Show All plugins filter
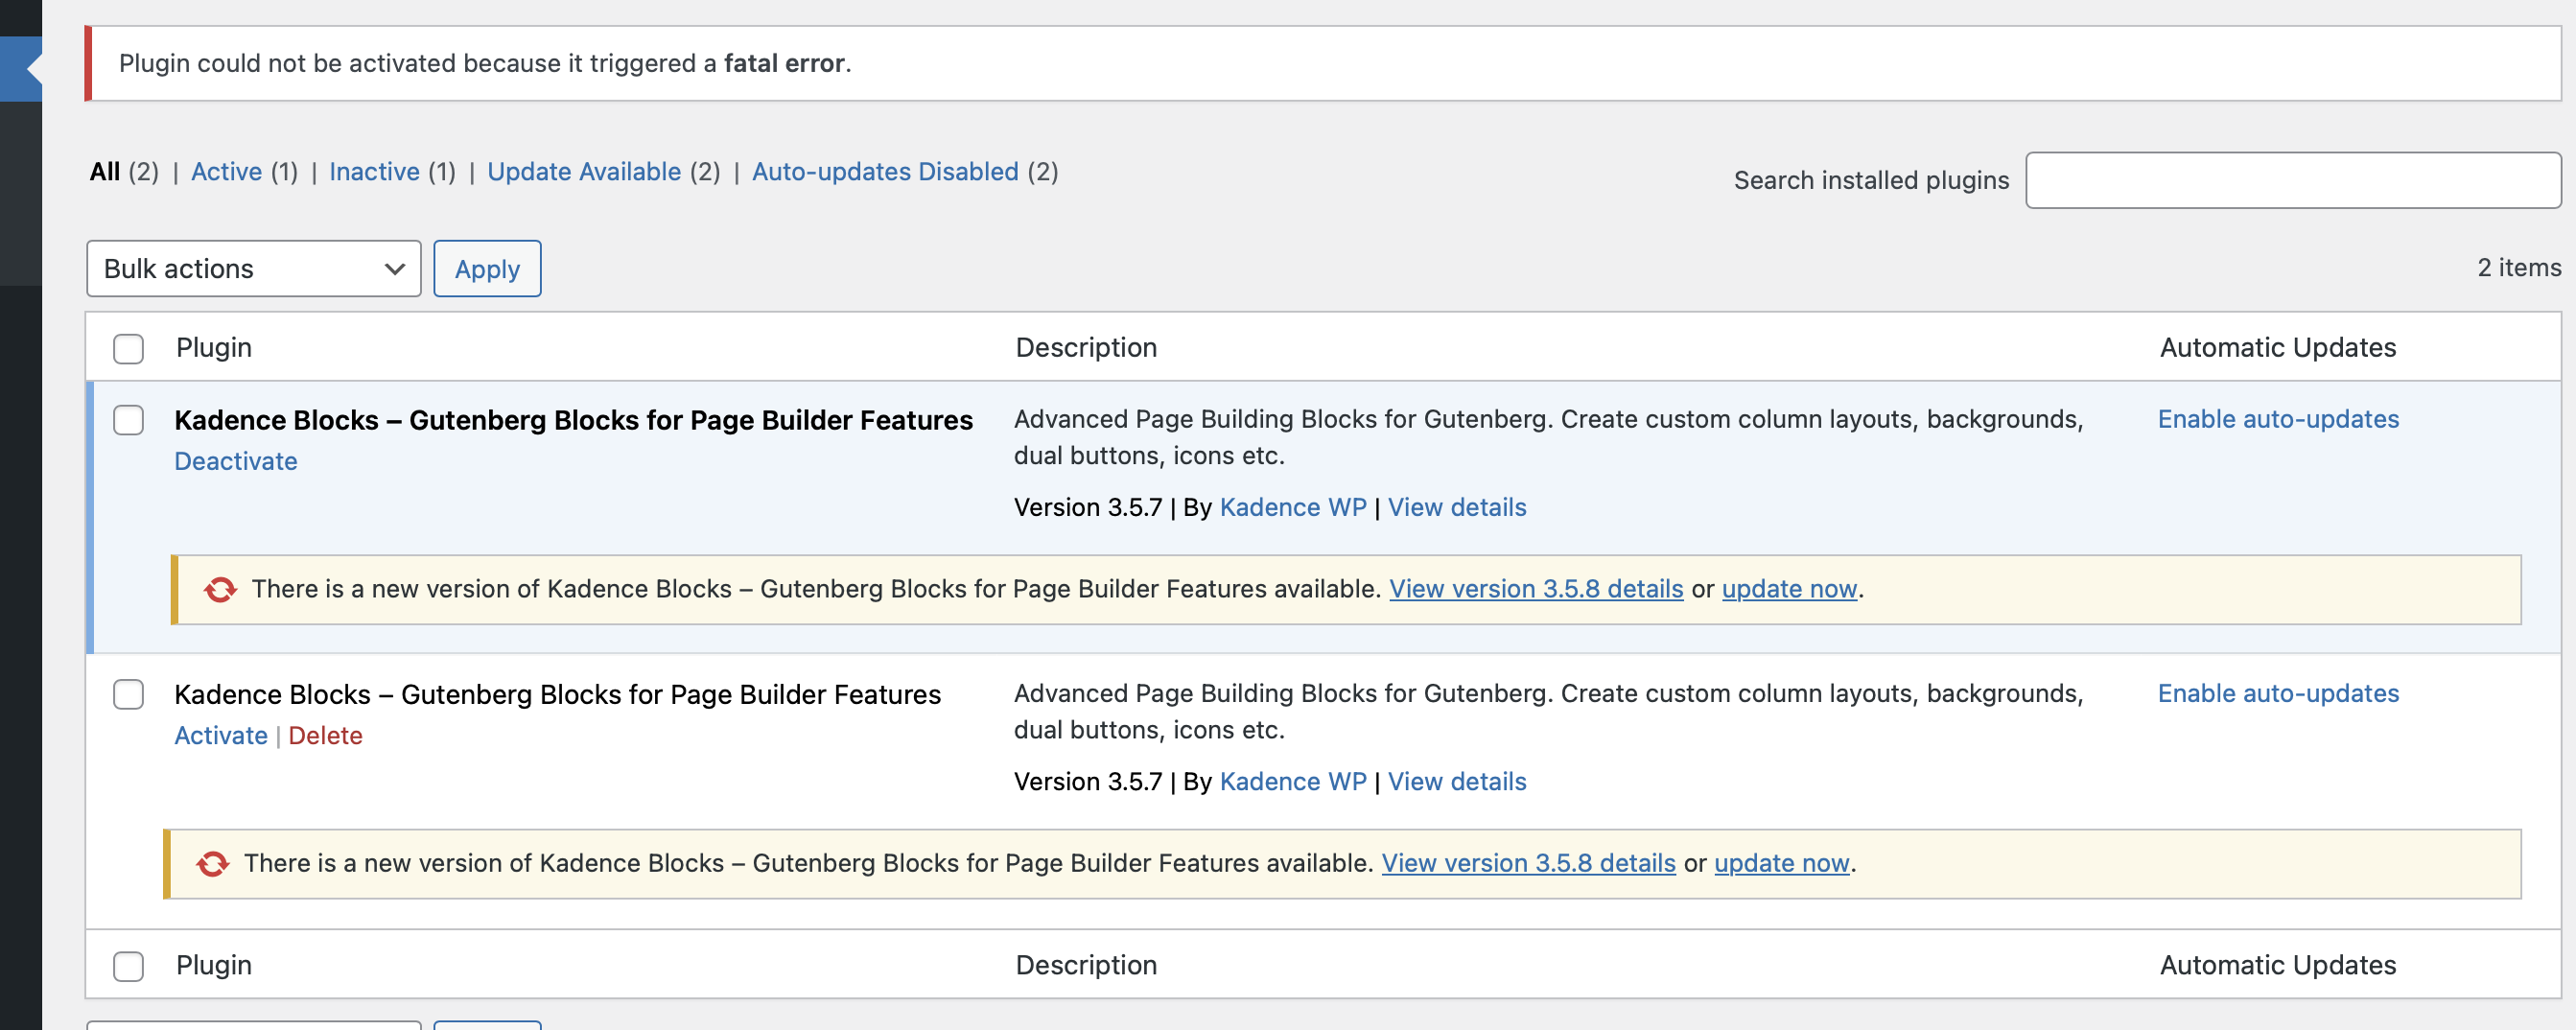This screenshot has height=1030, width=2576. (105, 171)
